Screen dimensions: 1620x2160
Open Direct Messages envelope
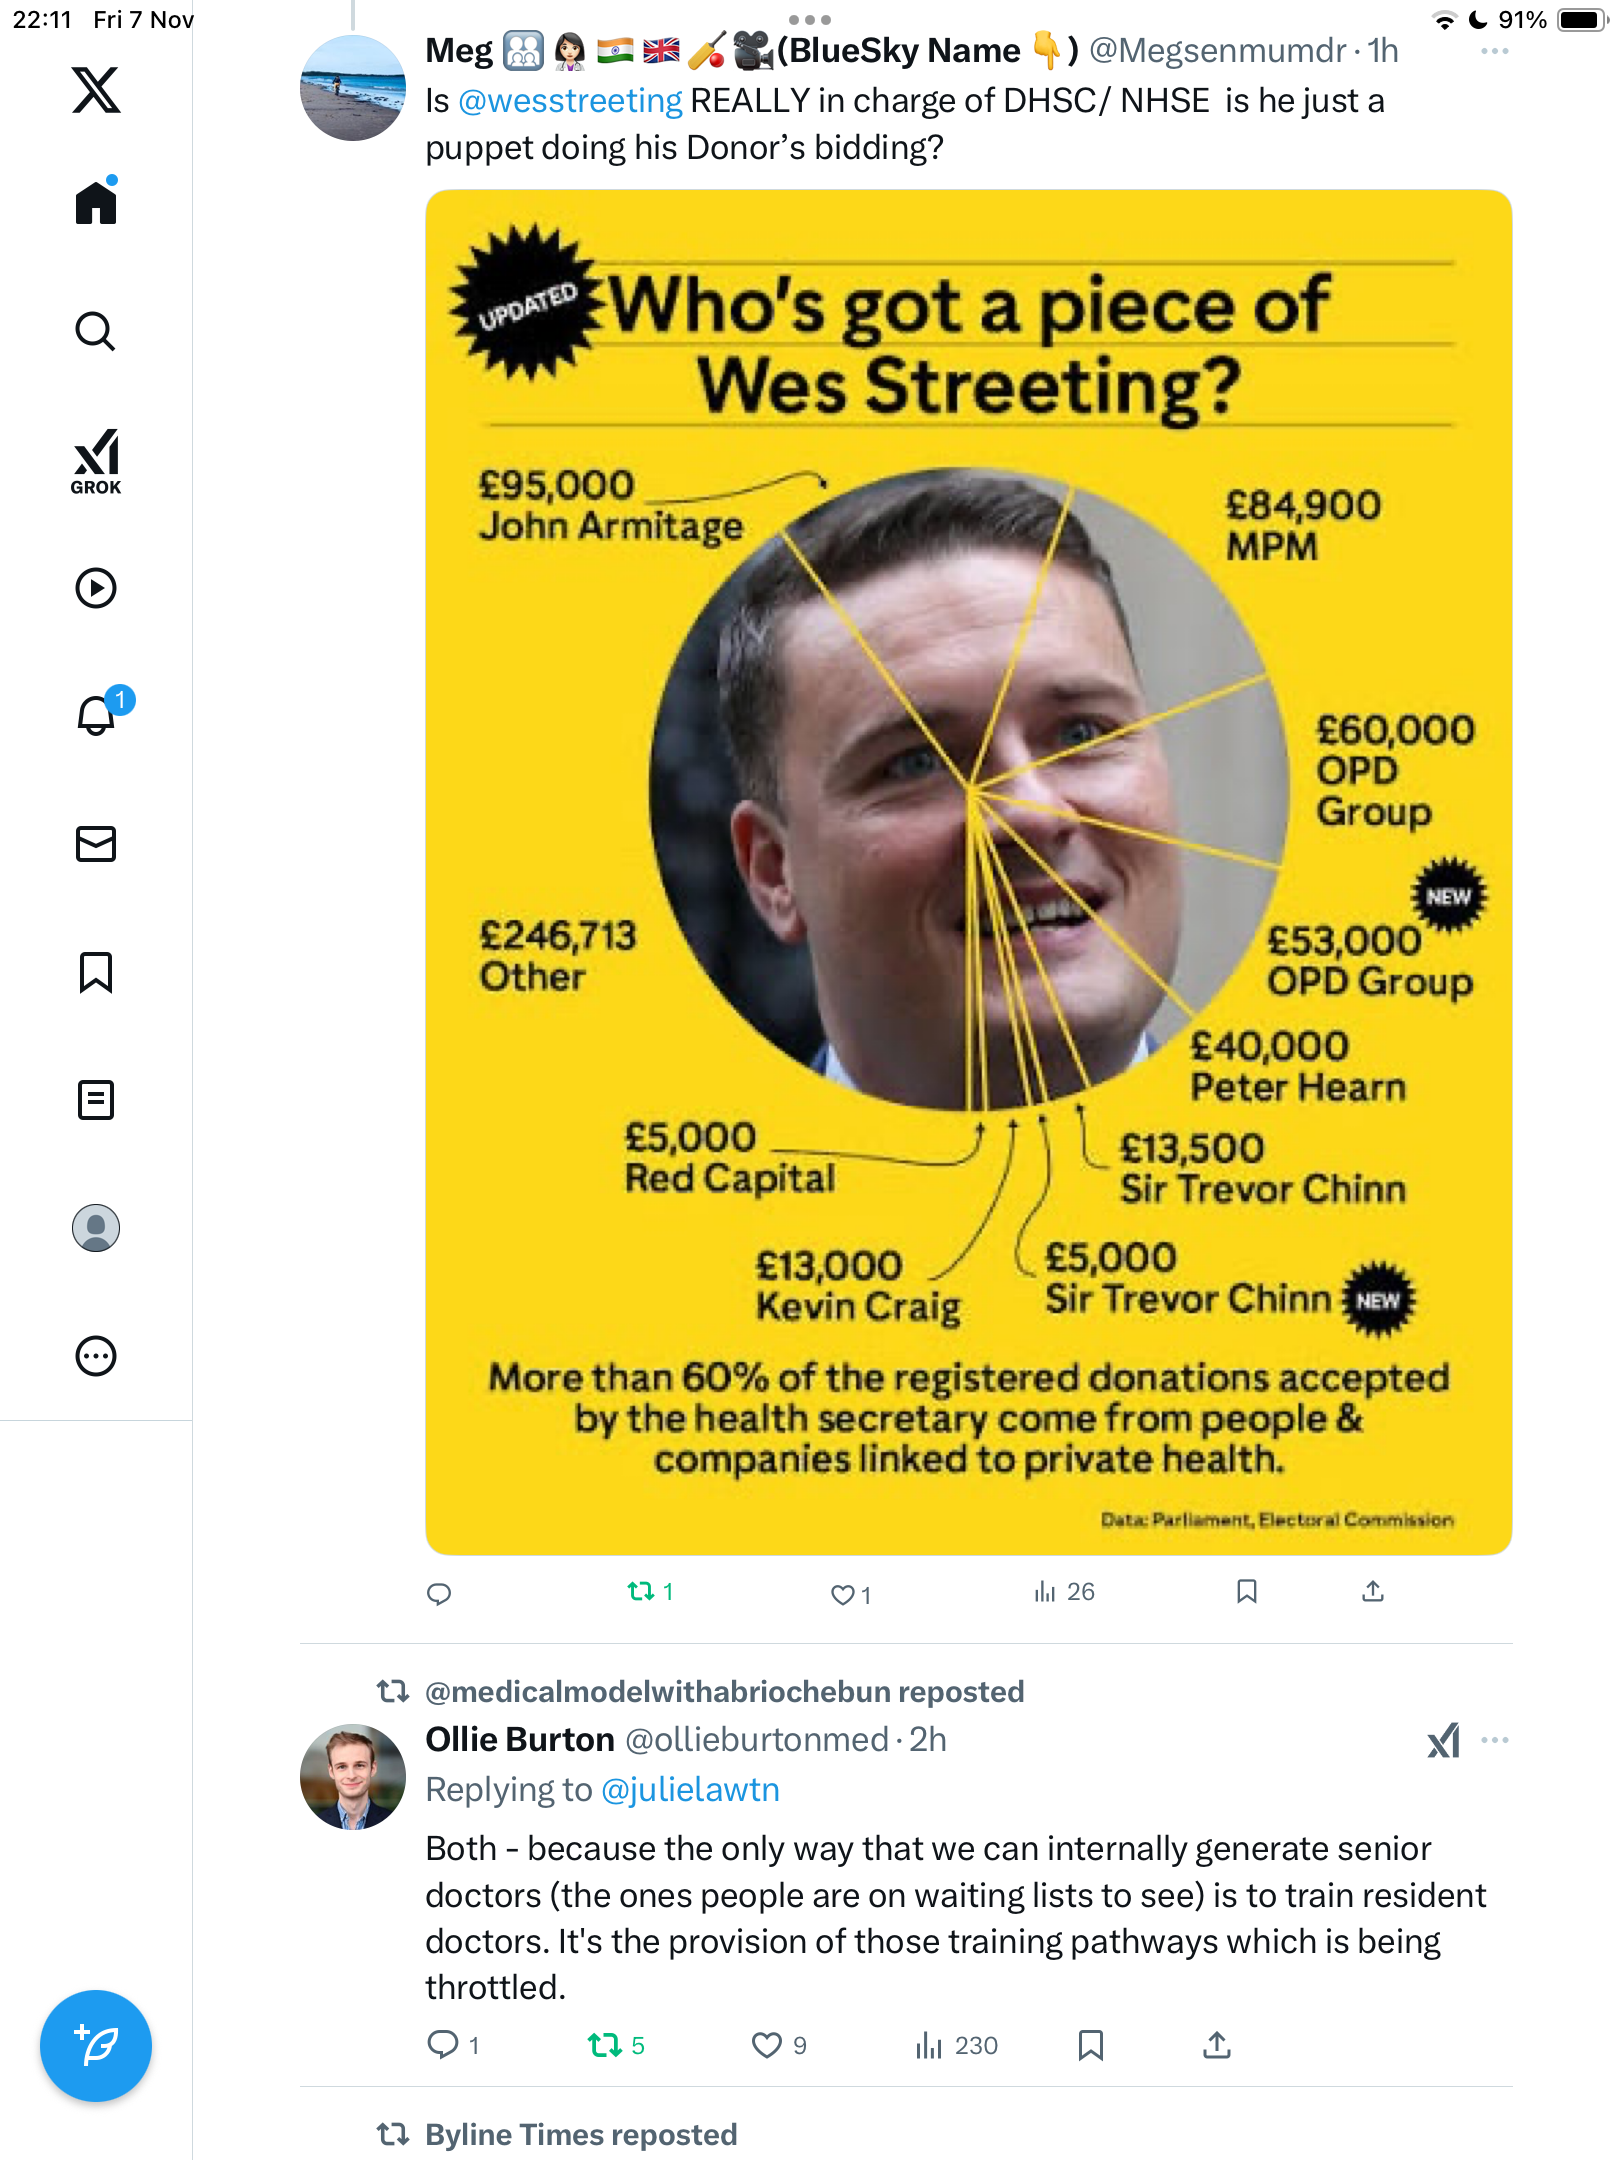pos(96,844)
